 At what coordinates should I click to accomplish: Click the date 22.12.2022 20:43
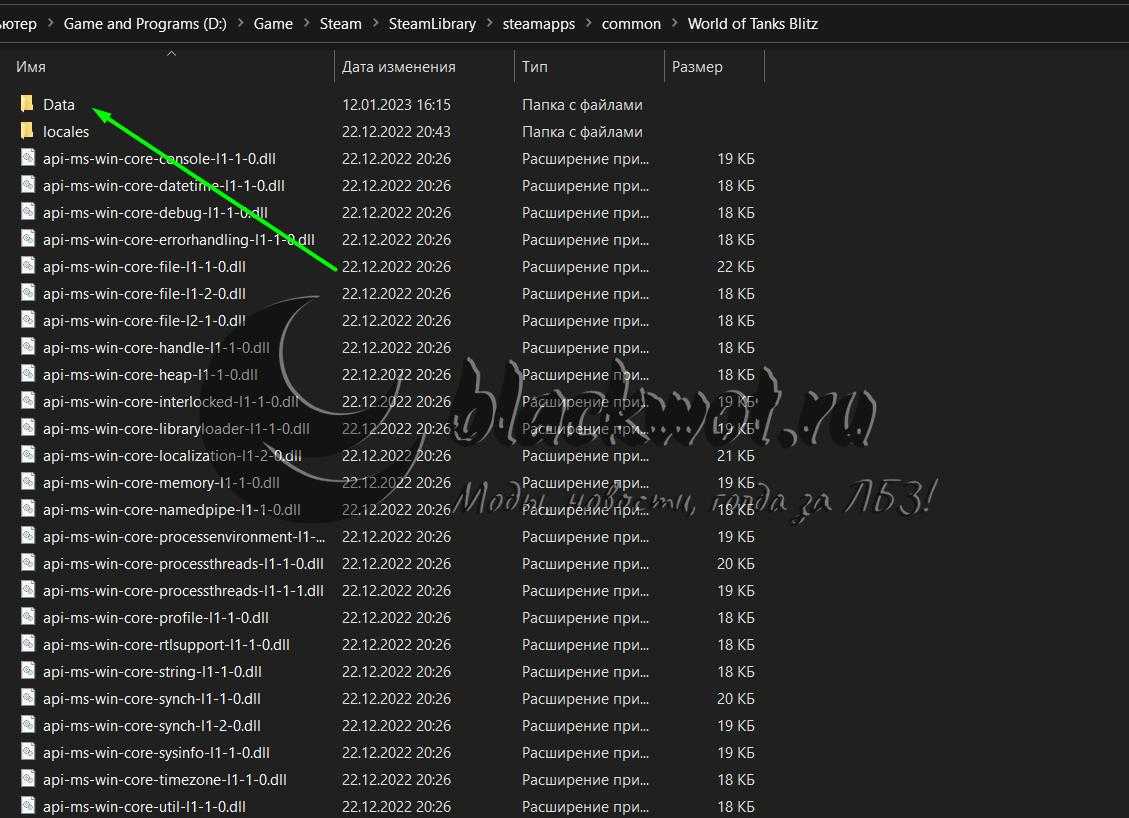tap(396, 132)
